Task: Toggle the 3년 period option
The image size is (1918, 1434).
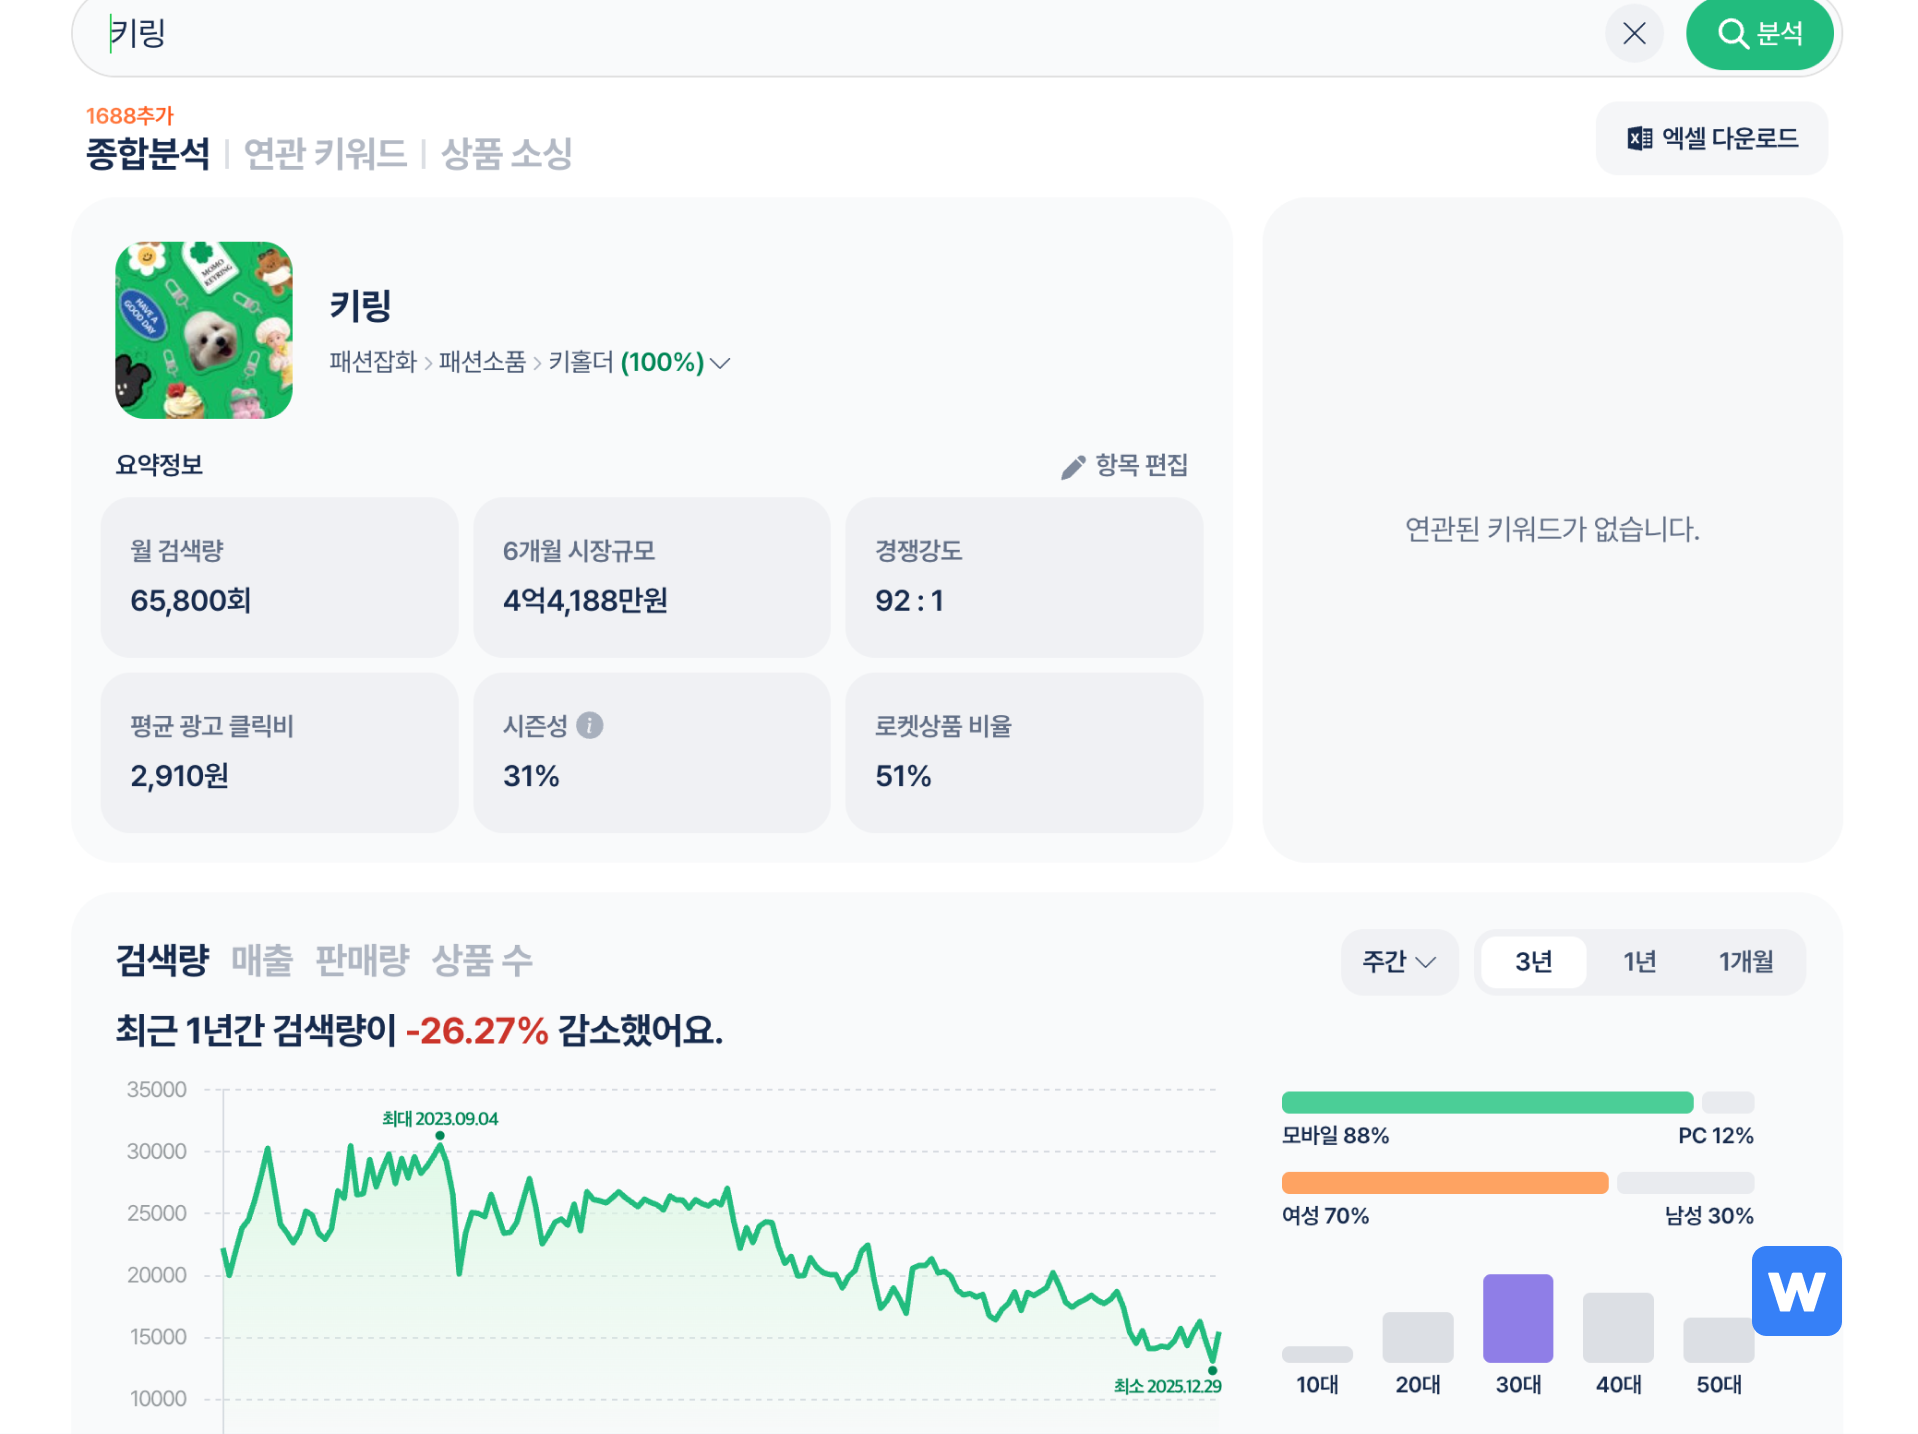Action: pos(1533,962)
